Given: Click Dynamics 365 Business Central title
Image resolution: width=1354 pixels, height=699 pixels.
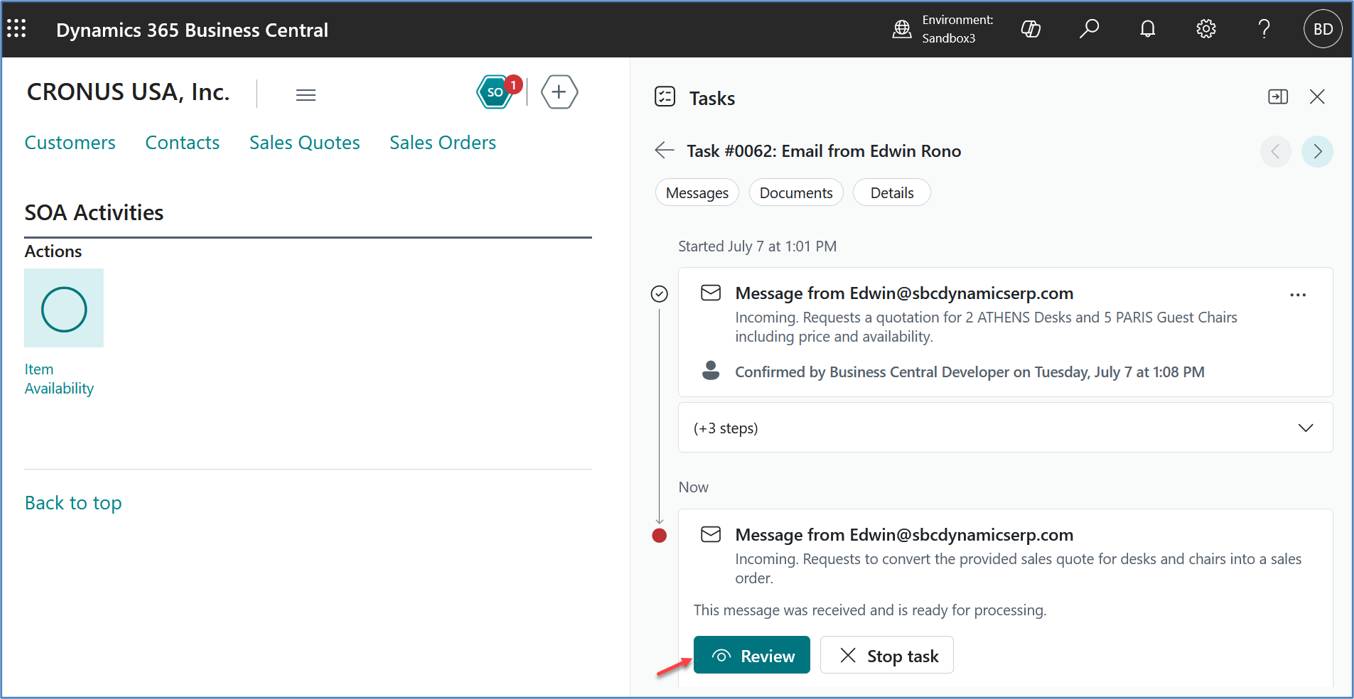Looking at the screenshot, I should click(192, 30).
